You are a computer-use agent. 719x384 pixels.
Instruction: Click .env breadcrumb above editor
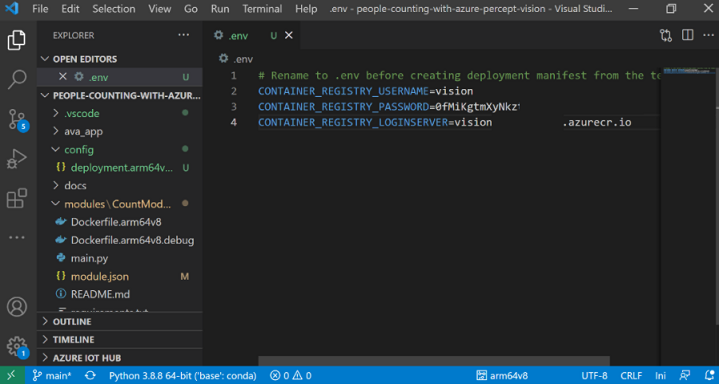(236, 59)
